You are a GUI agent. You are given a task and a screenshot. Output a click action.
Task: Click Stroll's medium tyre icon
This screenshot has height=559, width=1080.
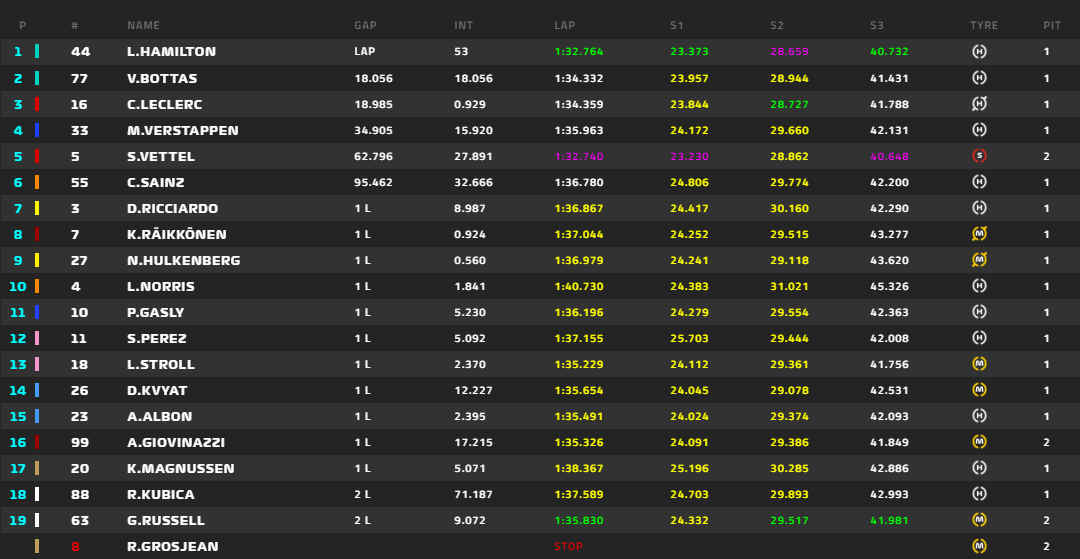point(979,364)
